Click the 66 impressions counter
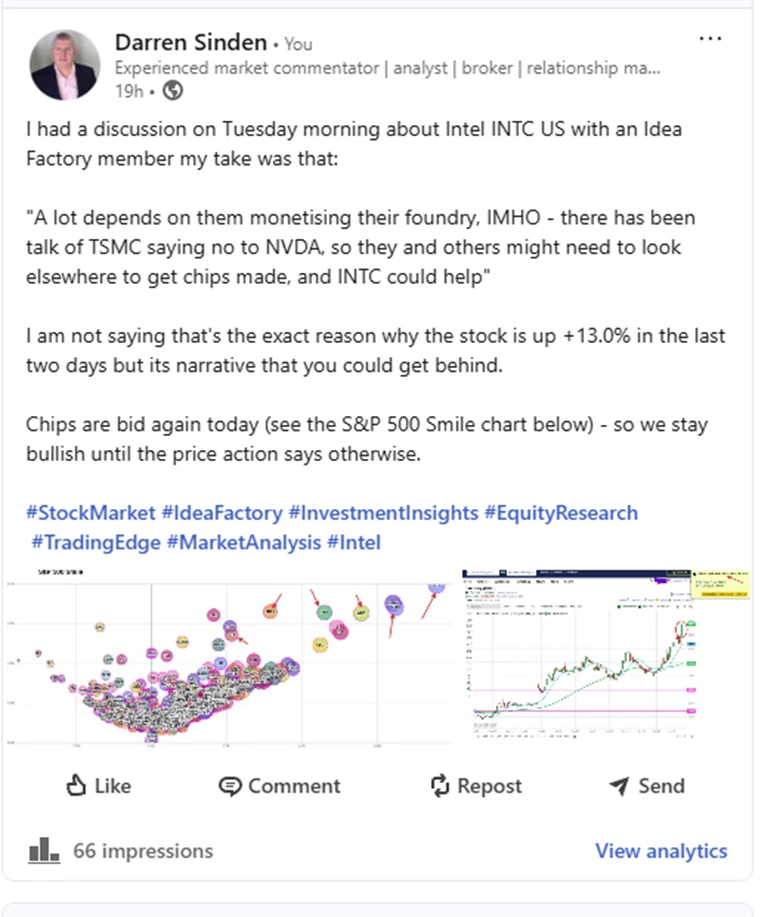 pyautogui.click(x=144, y=851)
